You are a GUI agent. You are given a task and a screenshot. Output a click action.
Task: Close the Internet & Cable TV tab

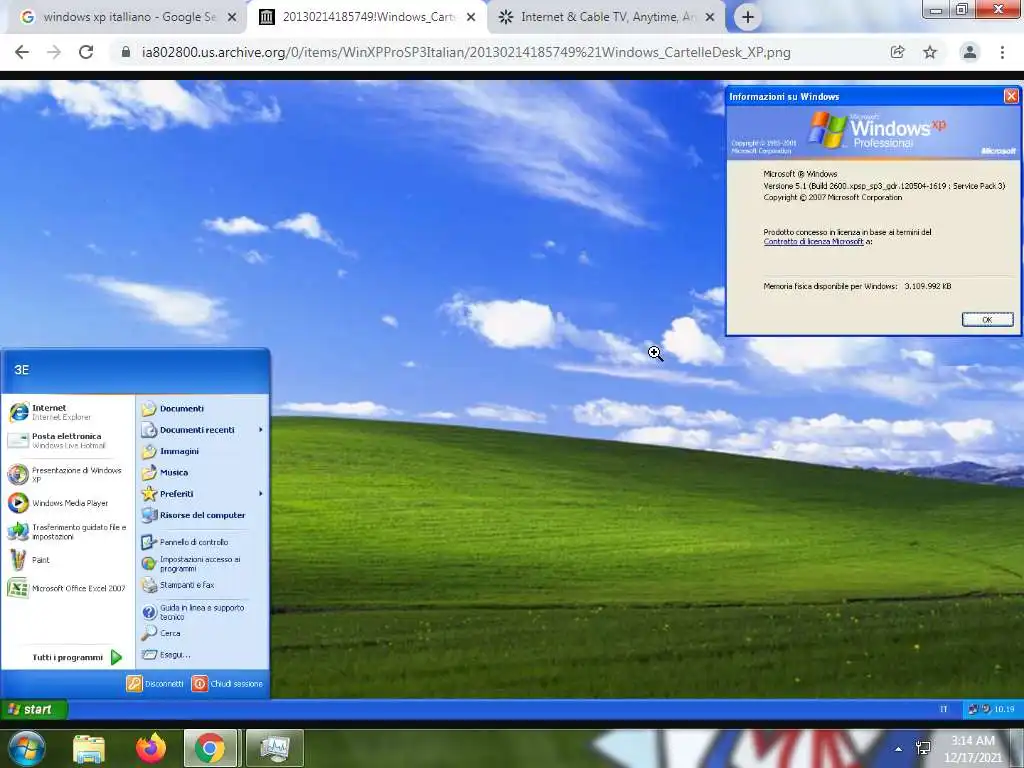pyautogui.click(x=710, y=18)
